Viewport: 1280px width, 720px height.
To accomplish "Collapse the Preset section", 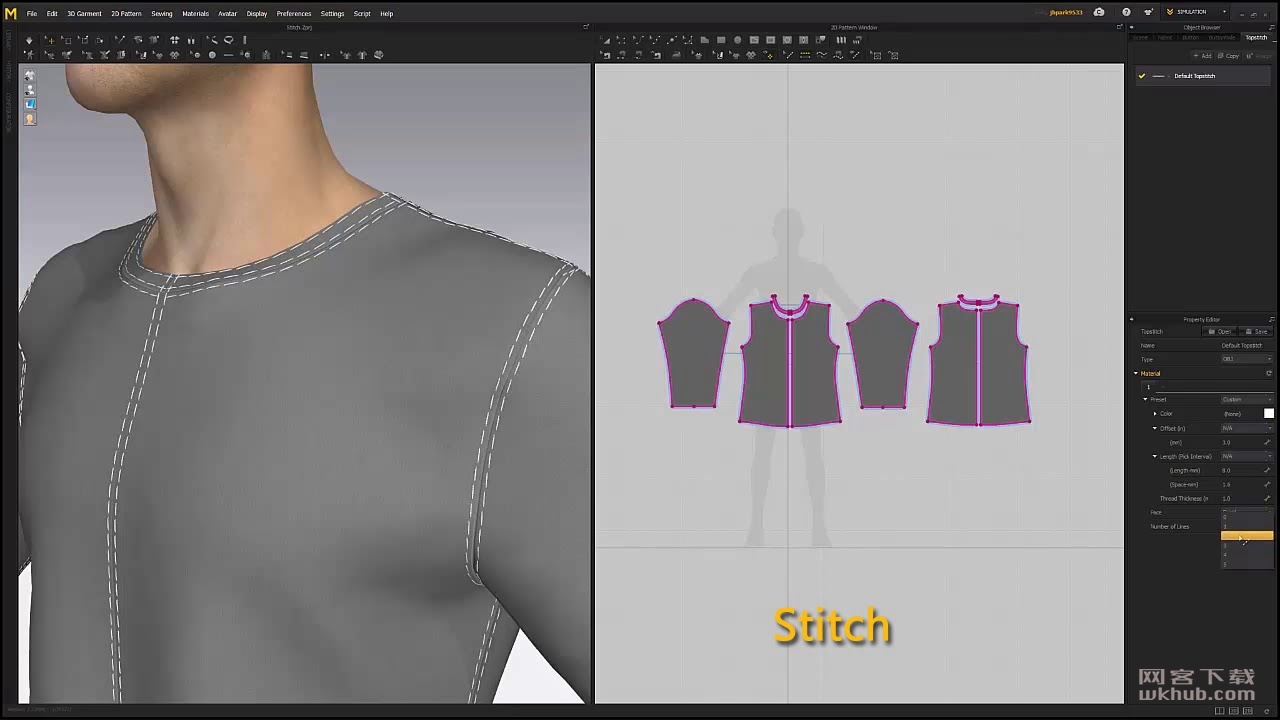I will 1146,399.
